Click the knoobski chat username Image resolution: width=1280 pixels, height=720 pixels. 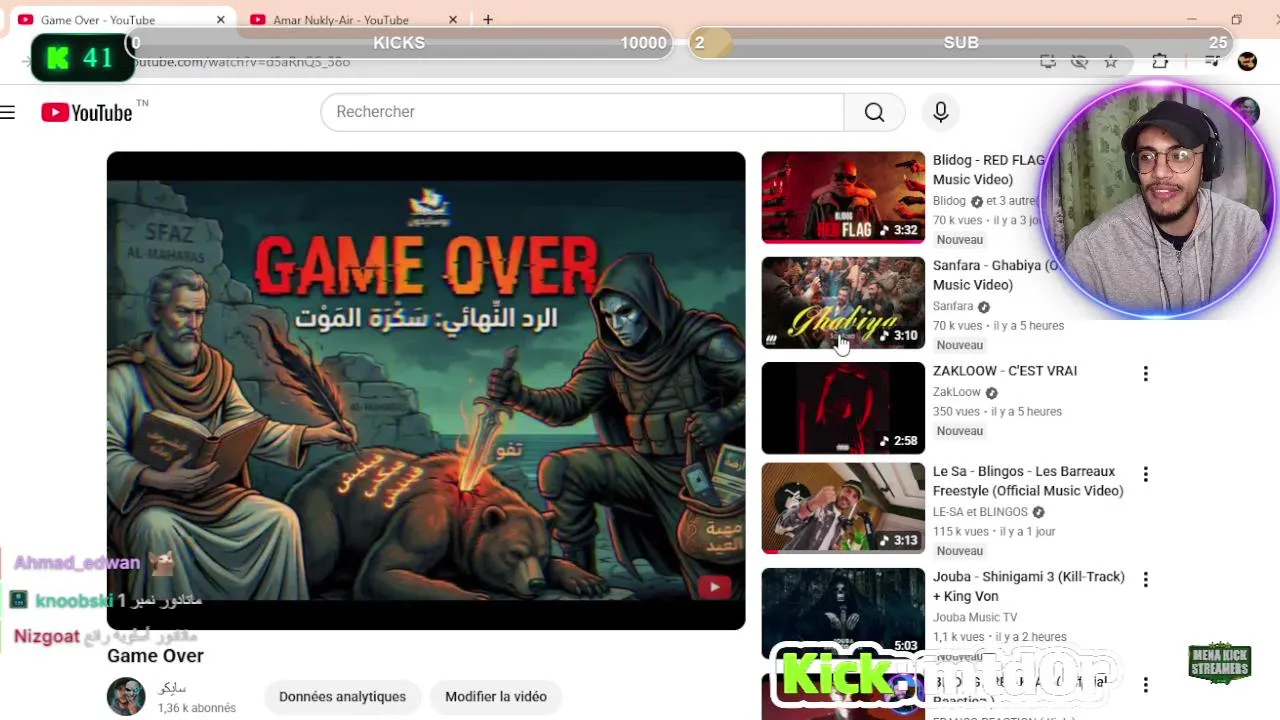(x=74, y=600)
